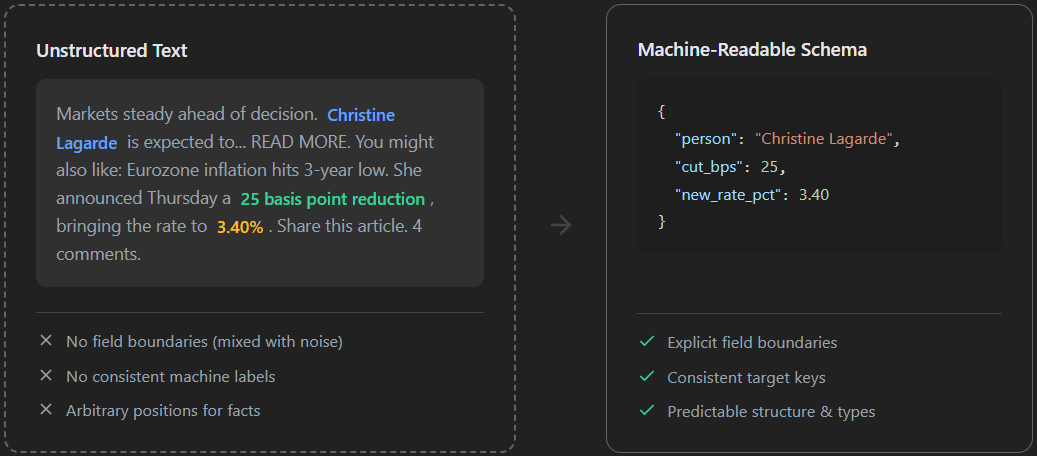Click the "Unstructured Text" heading
Viewport: 1037px width, 456px height.
click(112, 51)
